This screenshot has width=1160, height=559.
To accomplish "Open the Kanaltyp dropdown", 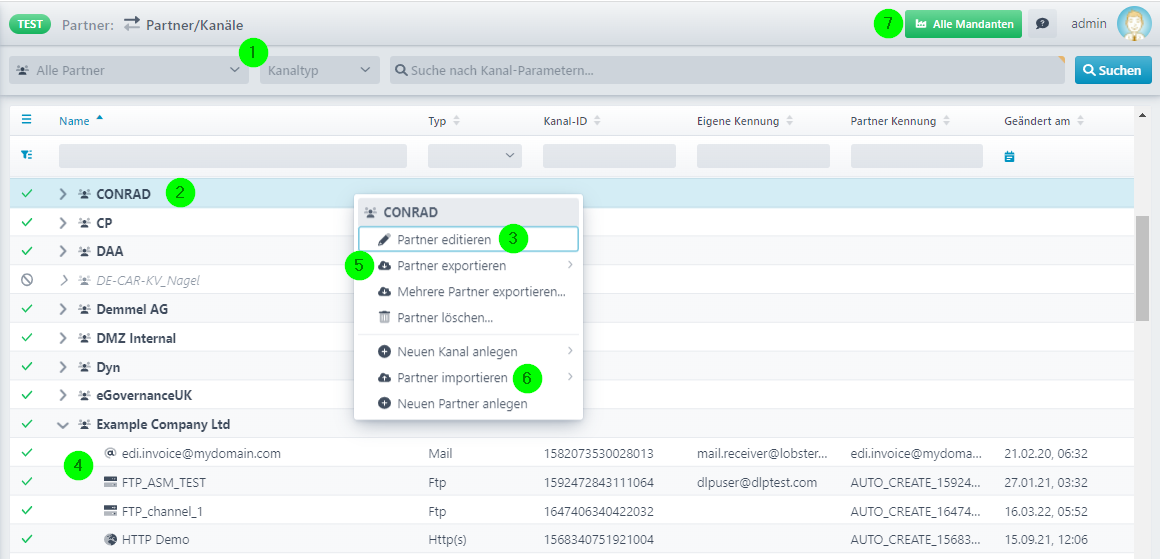I will pyautogui.click(x=320, y=70).
